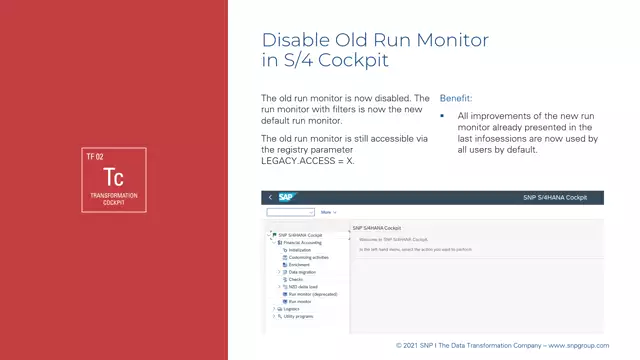Click the Run monitor (deprecated) icon
Viewport: 640px width, 360px height.
pyautogui.click(x=285, y=294)
